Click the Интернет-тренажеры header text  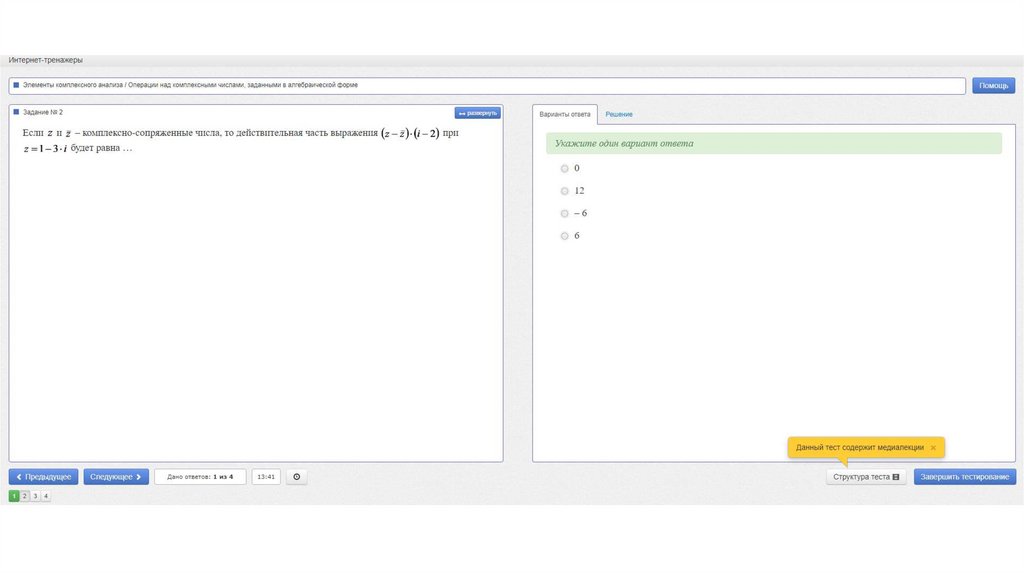46,60
